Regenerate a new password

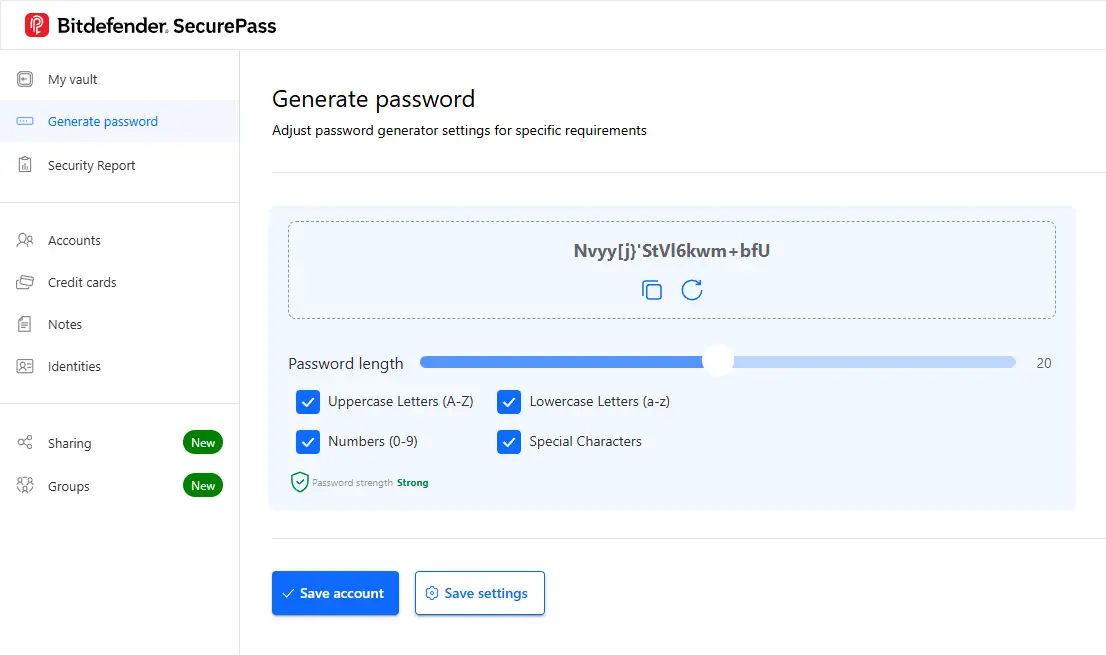[692, 290]
